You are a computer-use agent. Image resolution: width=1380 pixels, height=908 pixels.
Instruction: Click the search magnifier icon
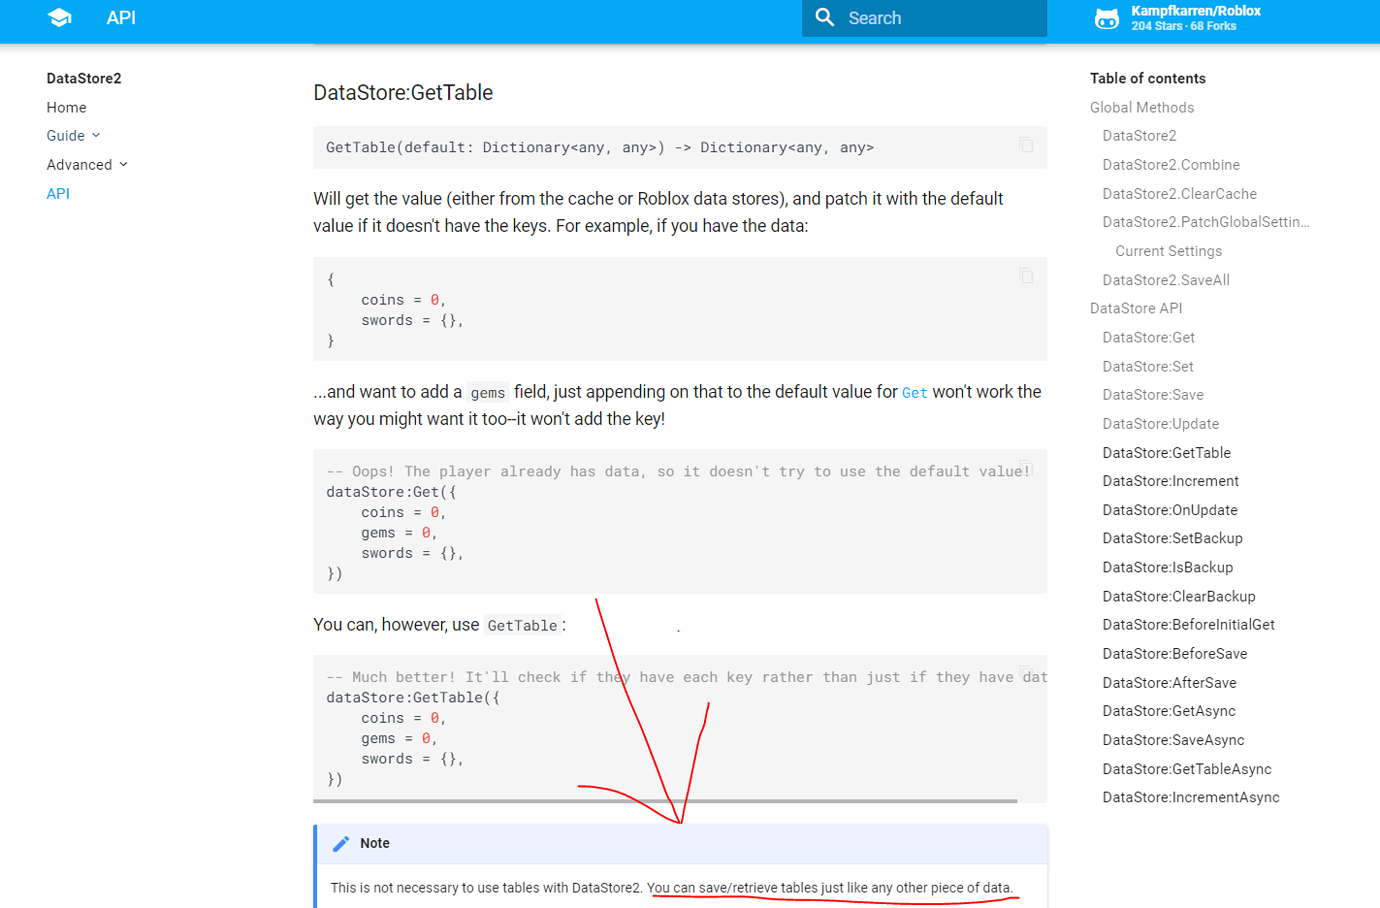[x=825, y=18]
